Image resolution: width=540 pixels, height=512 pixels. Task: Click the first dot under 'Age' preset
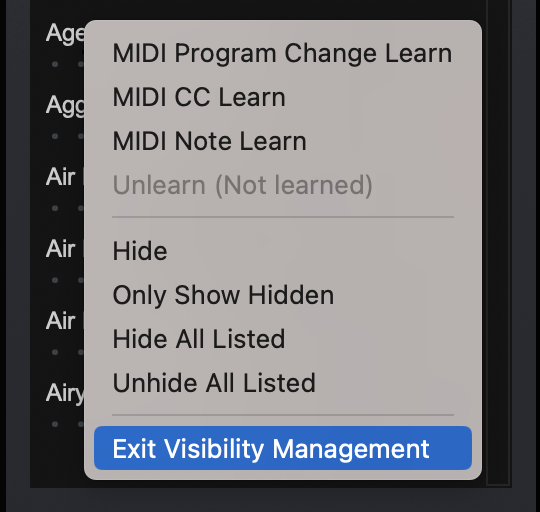coord(55,64)
